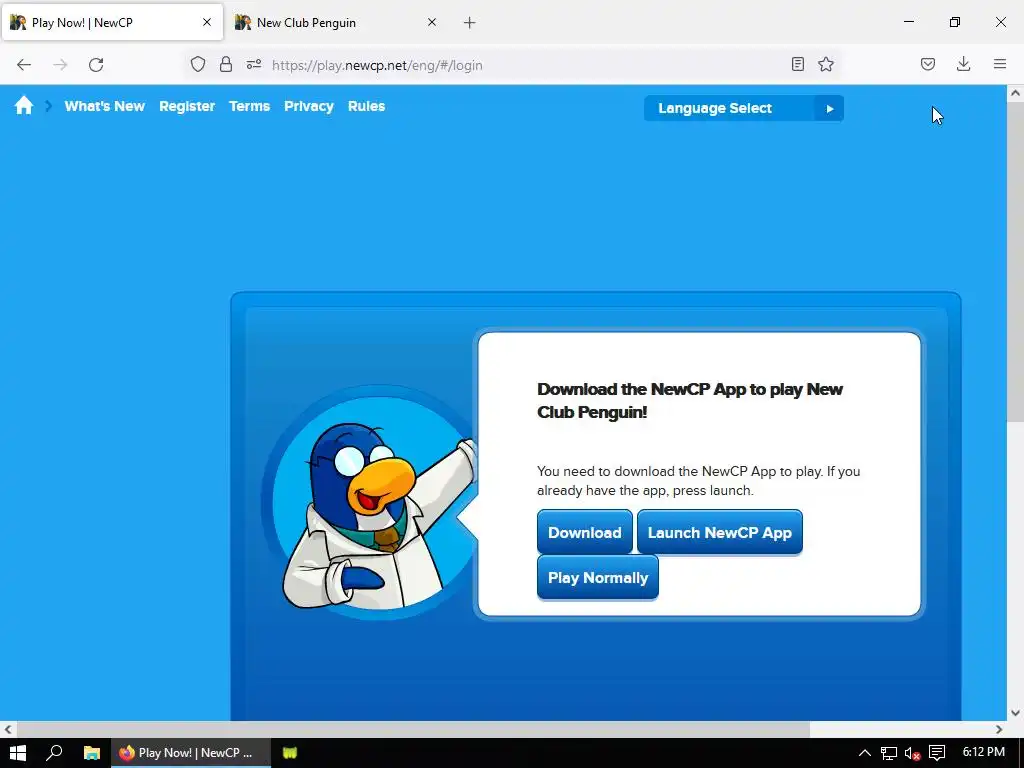The image size is (1024, 768).
Task: Expand the Language Select dropdown
Action: point(744,108)
